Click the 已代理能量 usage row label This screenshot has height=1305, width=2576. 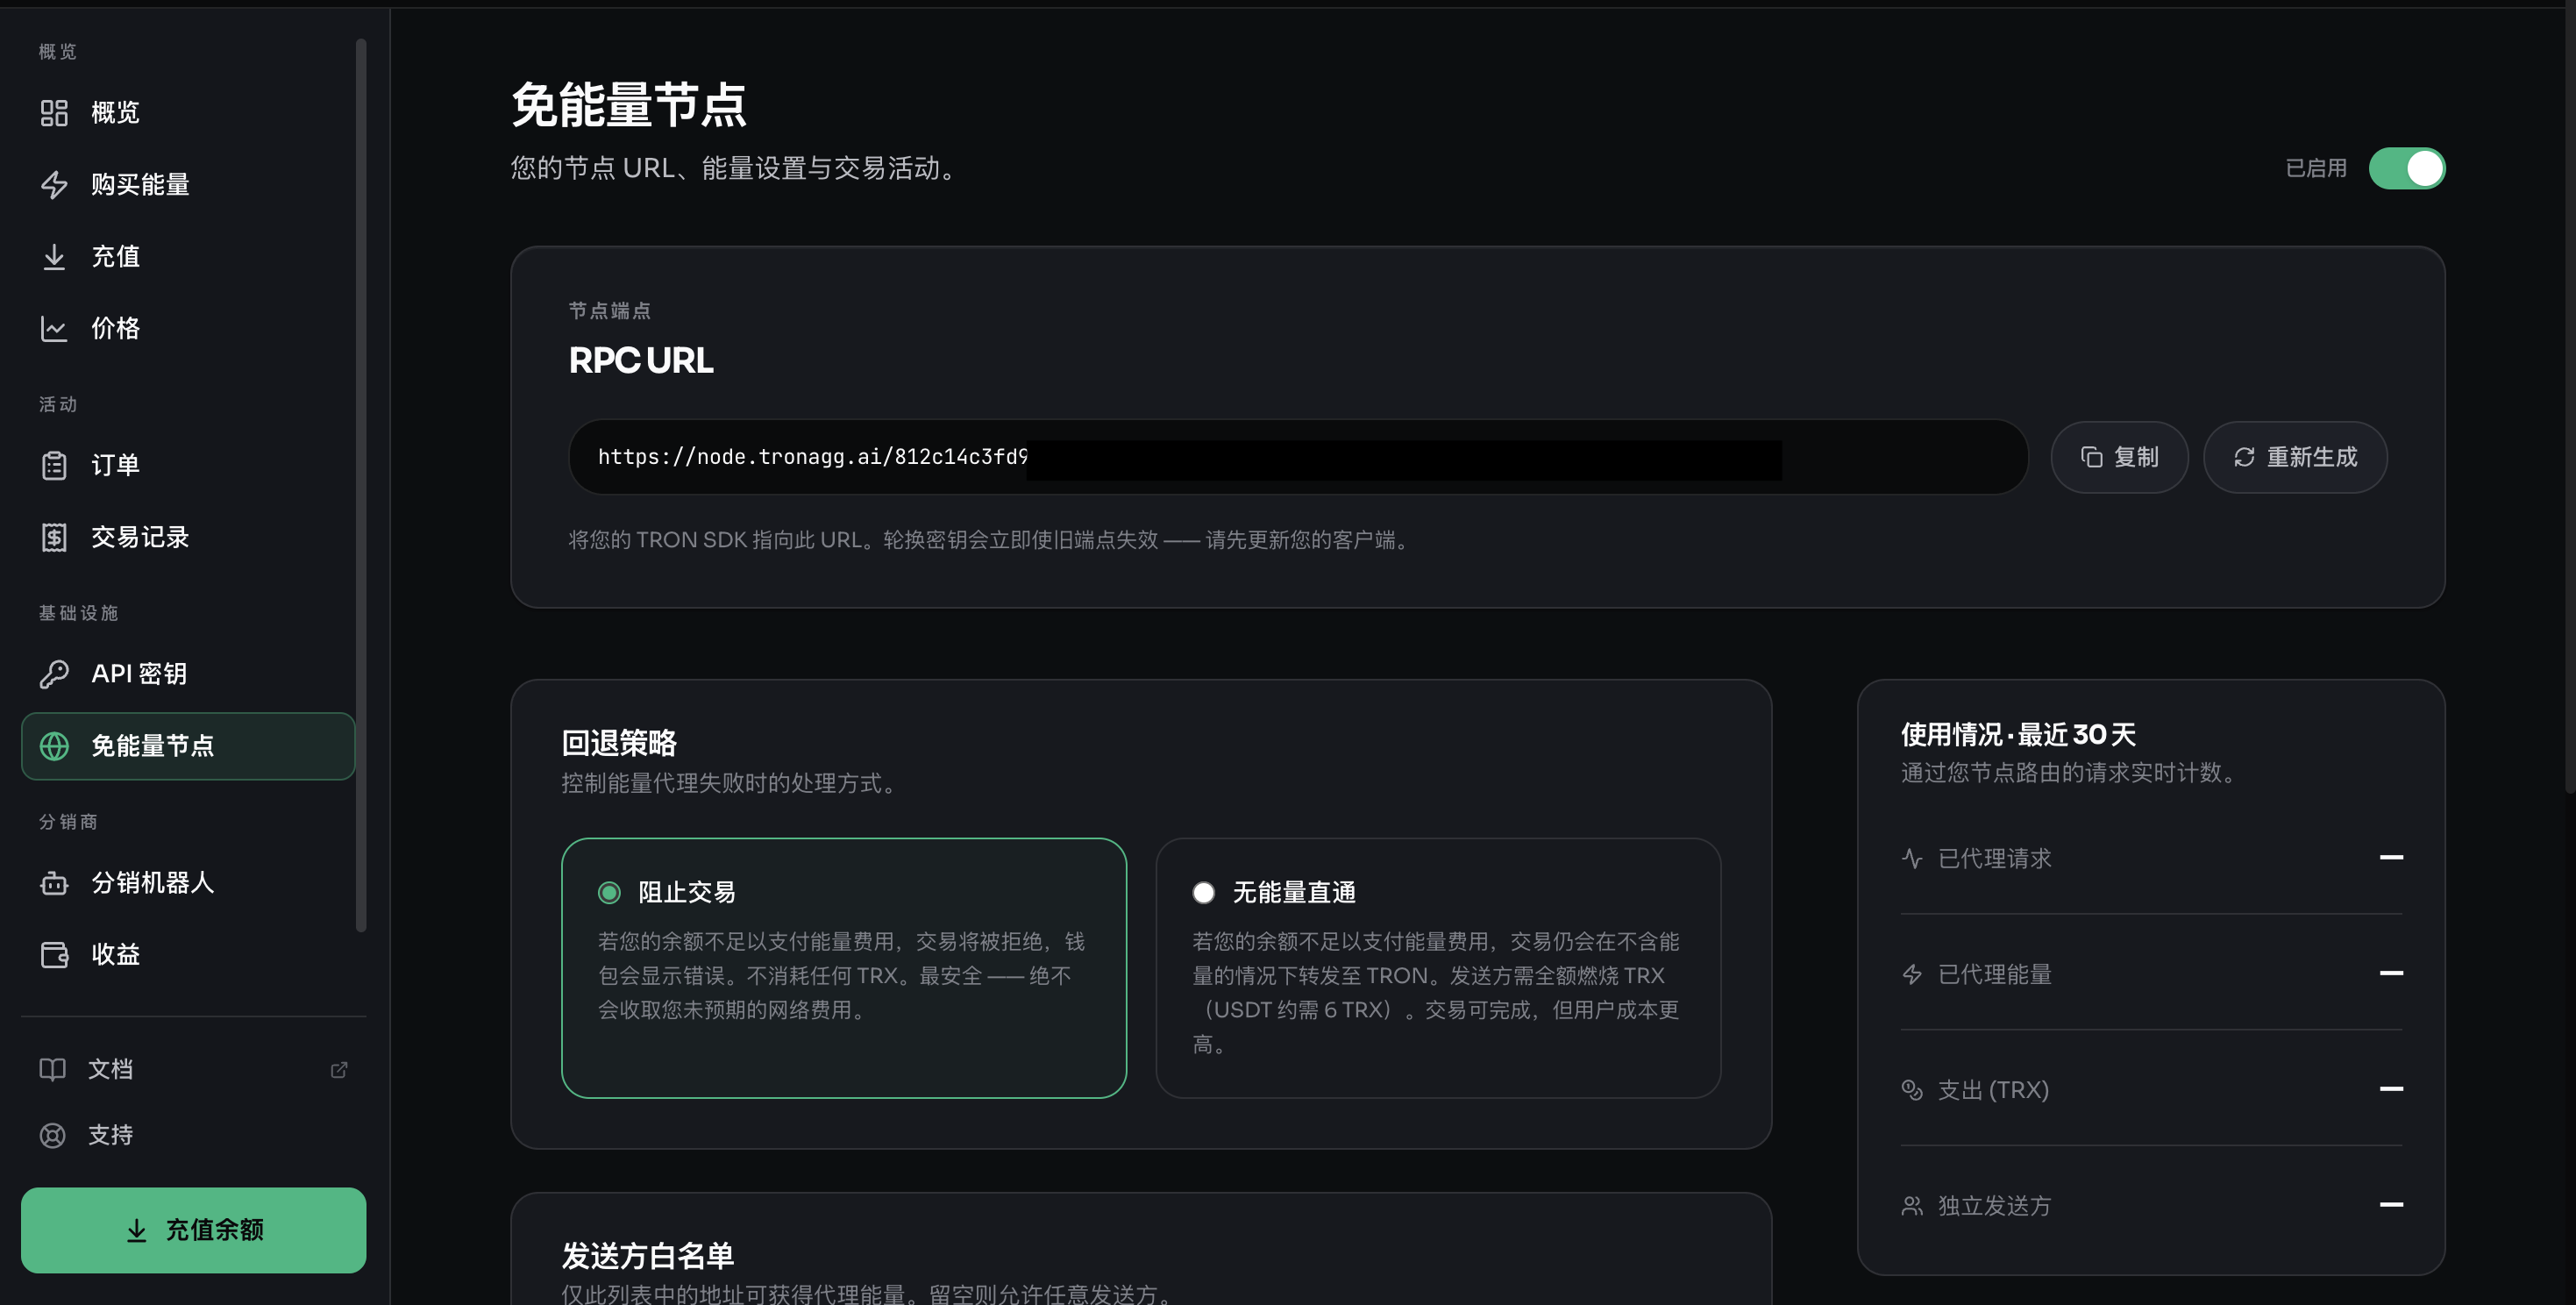pos(1994,975)
